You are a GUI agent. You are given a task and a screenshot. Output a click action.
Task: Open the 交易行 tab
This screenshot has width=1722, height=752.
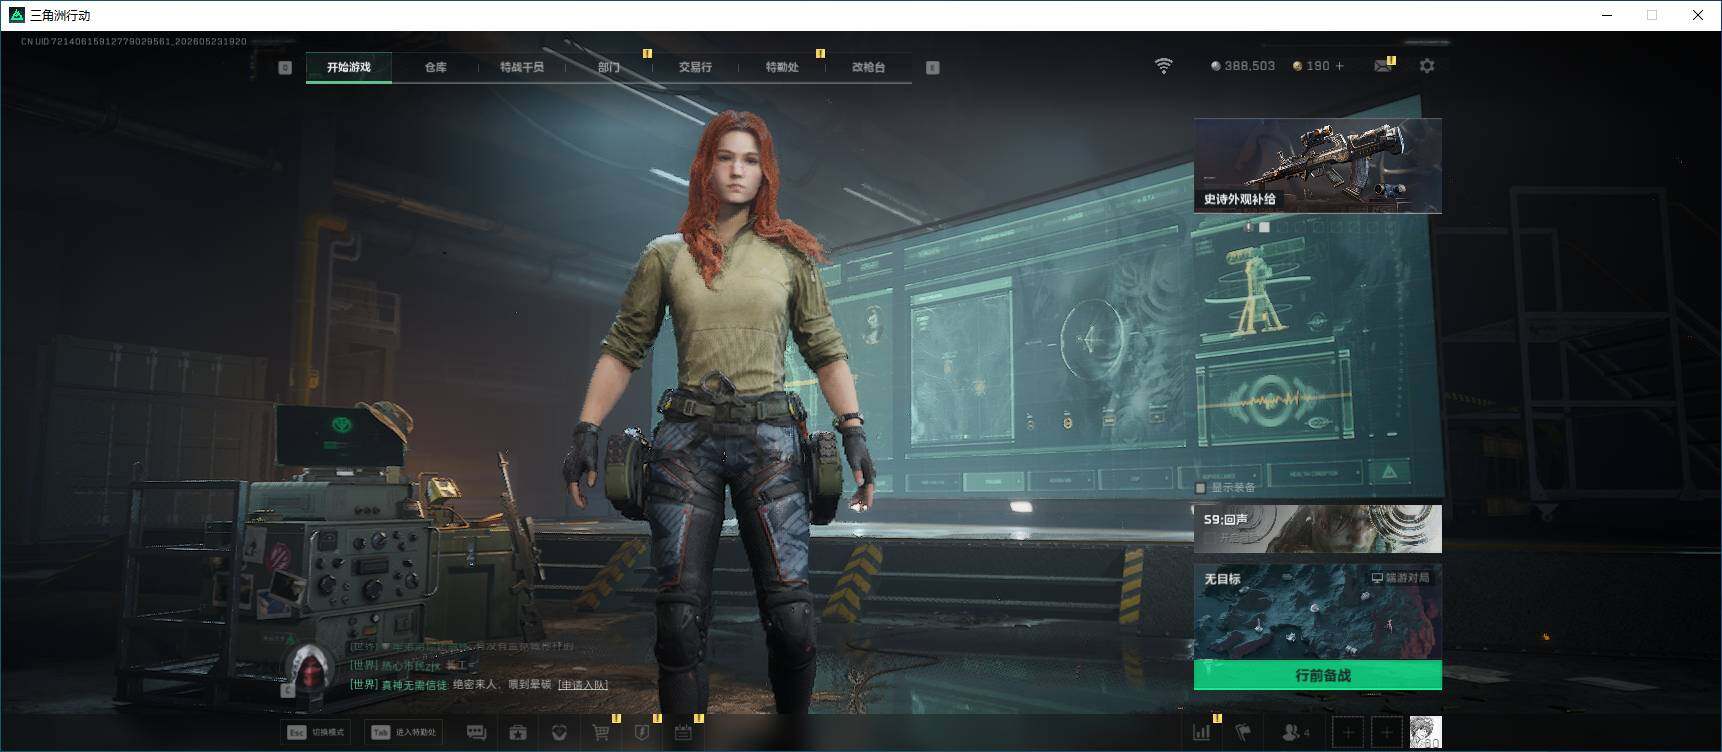pos(695,67)
